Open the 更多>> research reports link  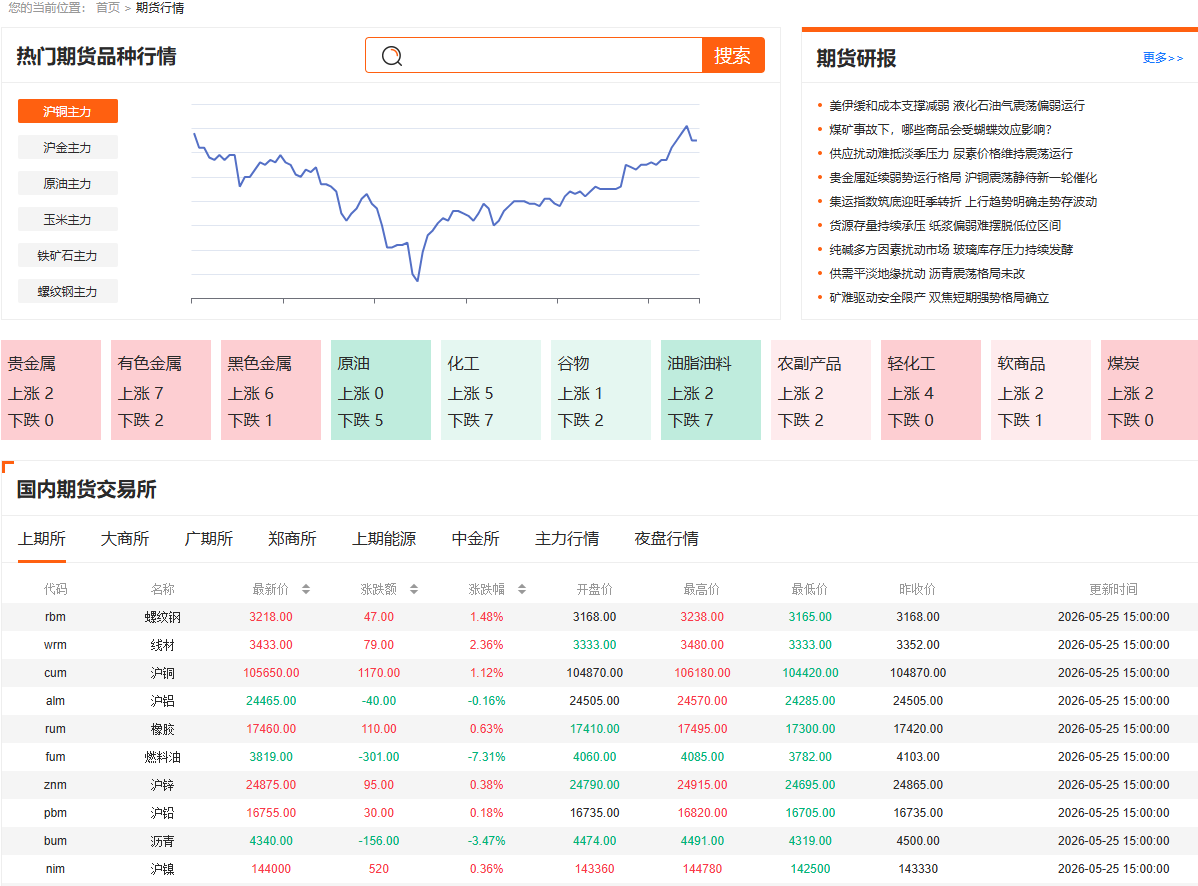[1162, 58]
